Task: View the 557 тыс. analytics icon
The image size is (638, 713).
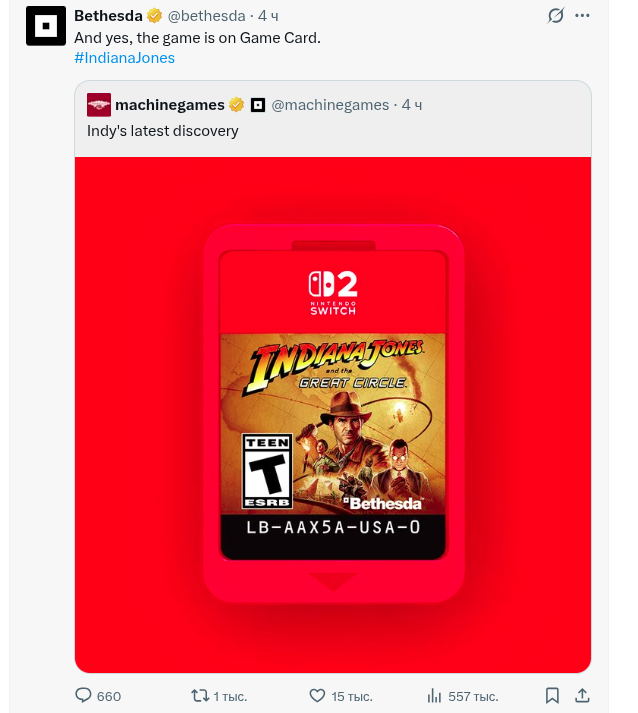Action: pos(434,696)
